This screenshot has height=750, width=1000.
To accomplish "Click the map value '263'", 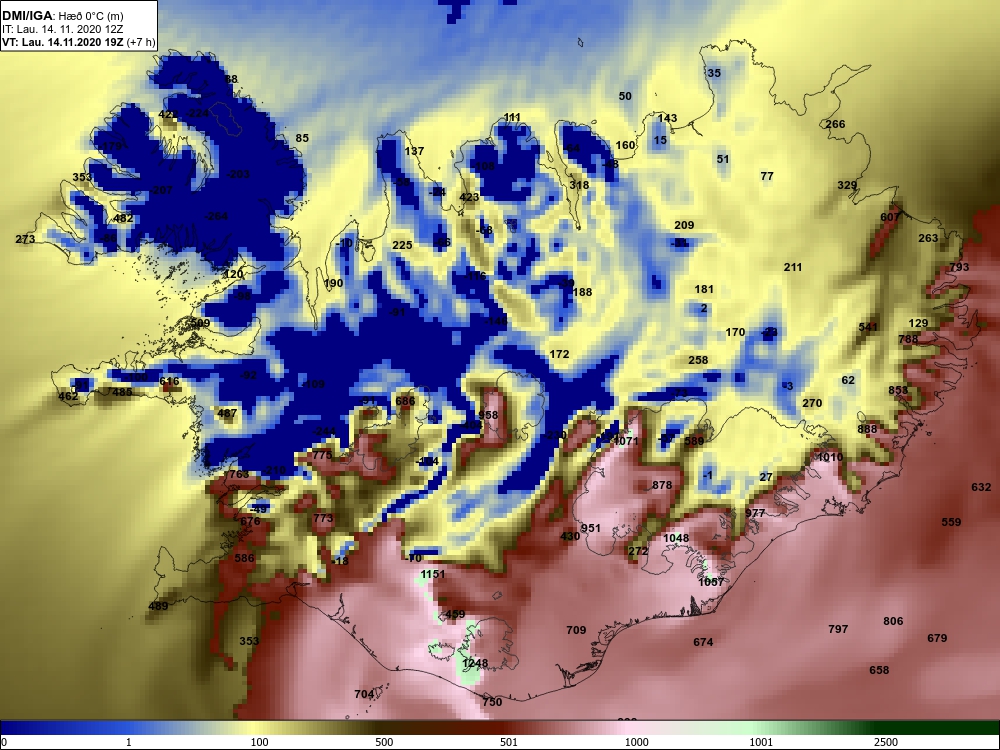I will point(928,238).
